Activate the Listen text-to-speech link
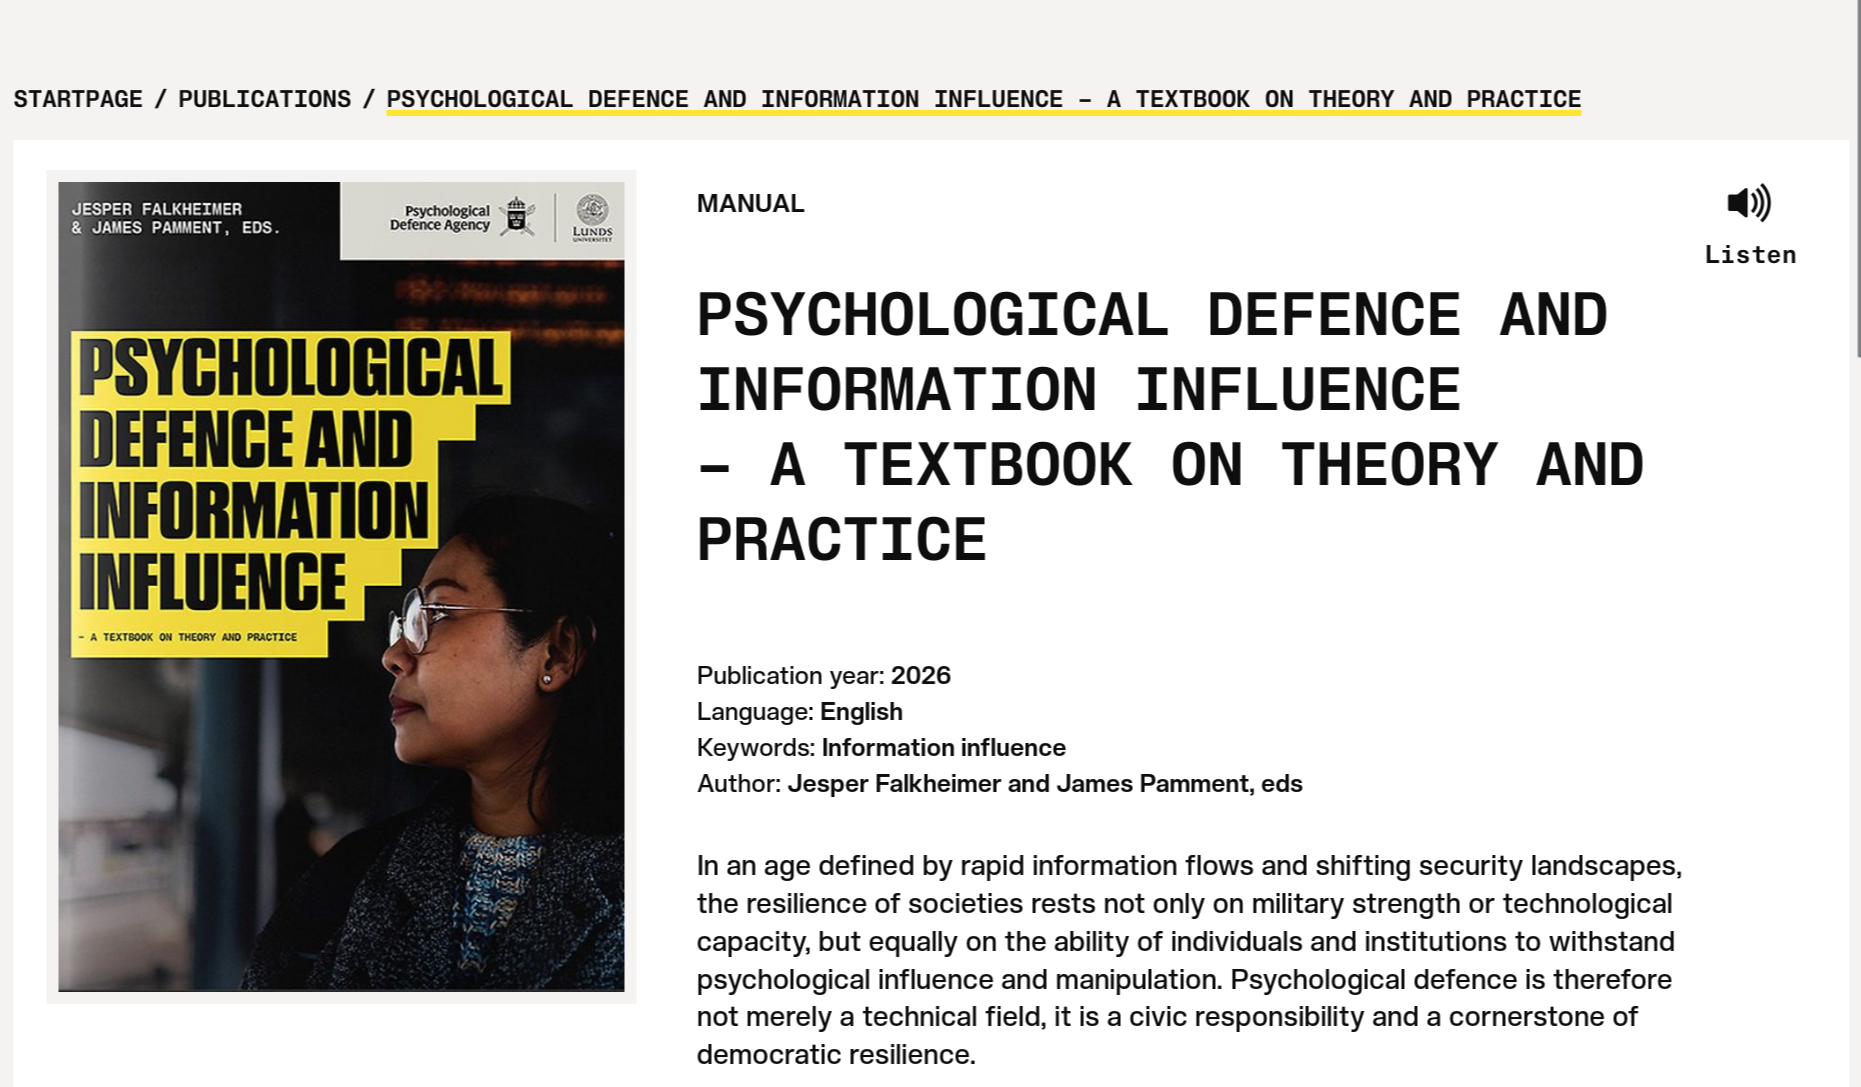 (1750, 255)
